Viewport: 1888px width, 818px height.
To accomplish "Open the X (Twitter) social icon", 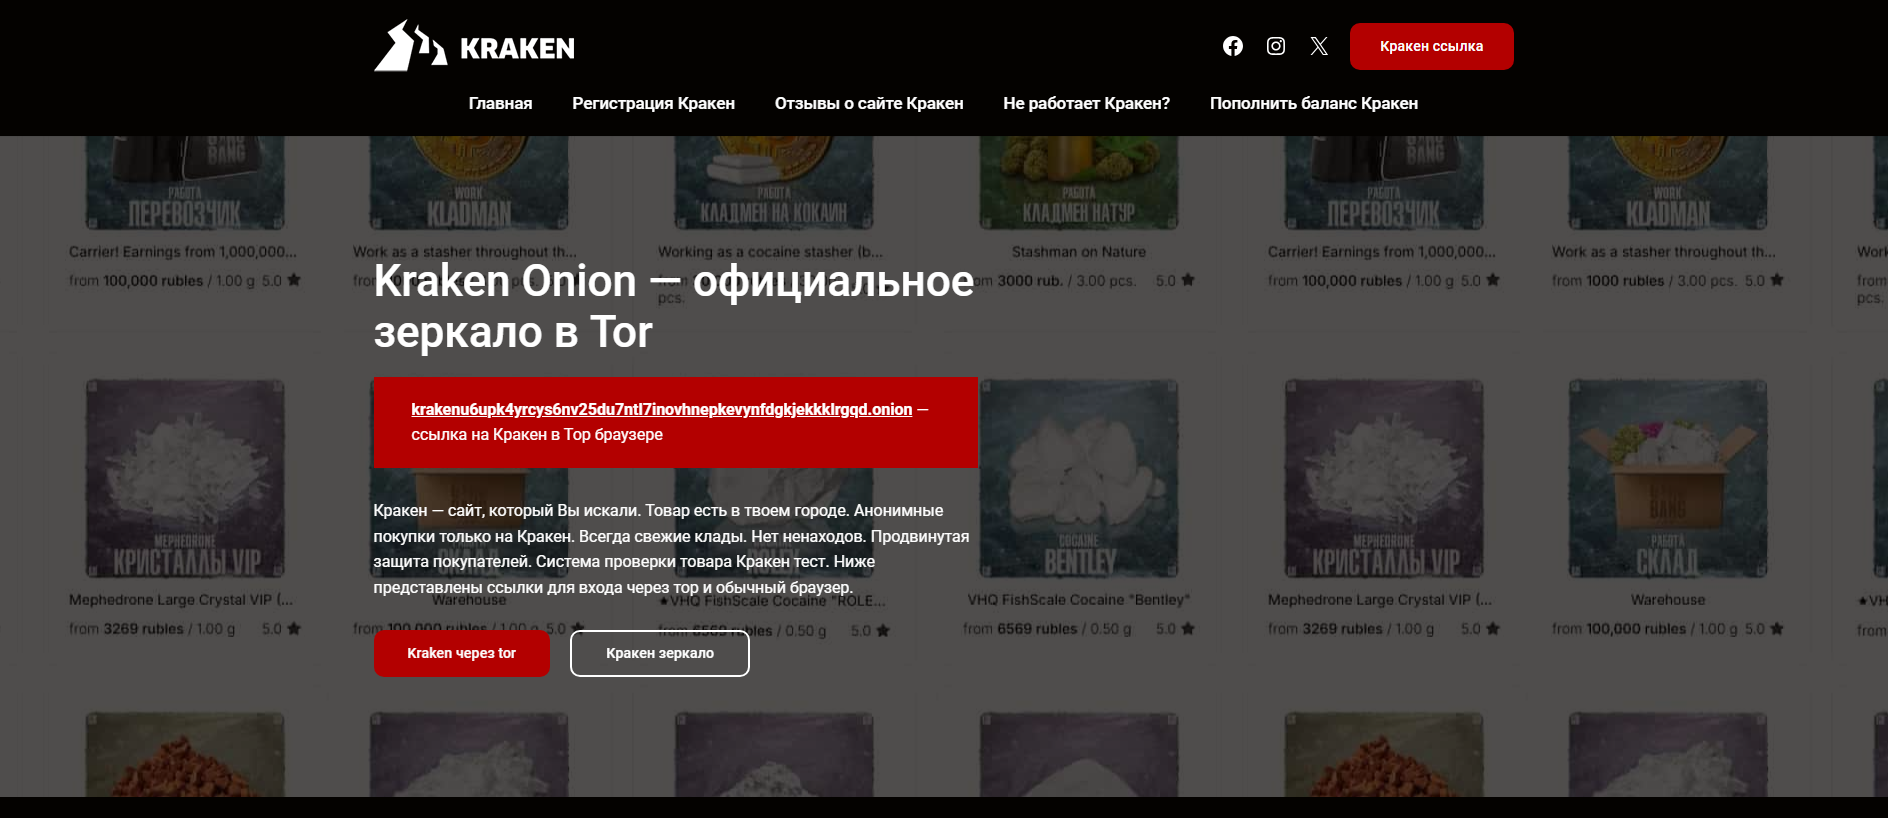I will pyautogui.click(x=1319, y=46).
